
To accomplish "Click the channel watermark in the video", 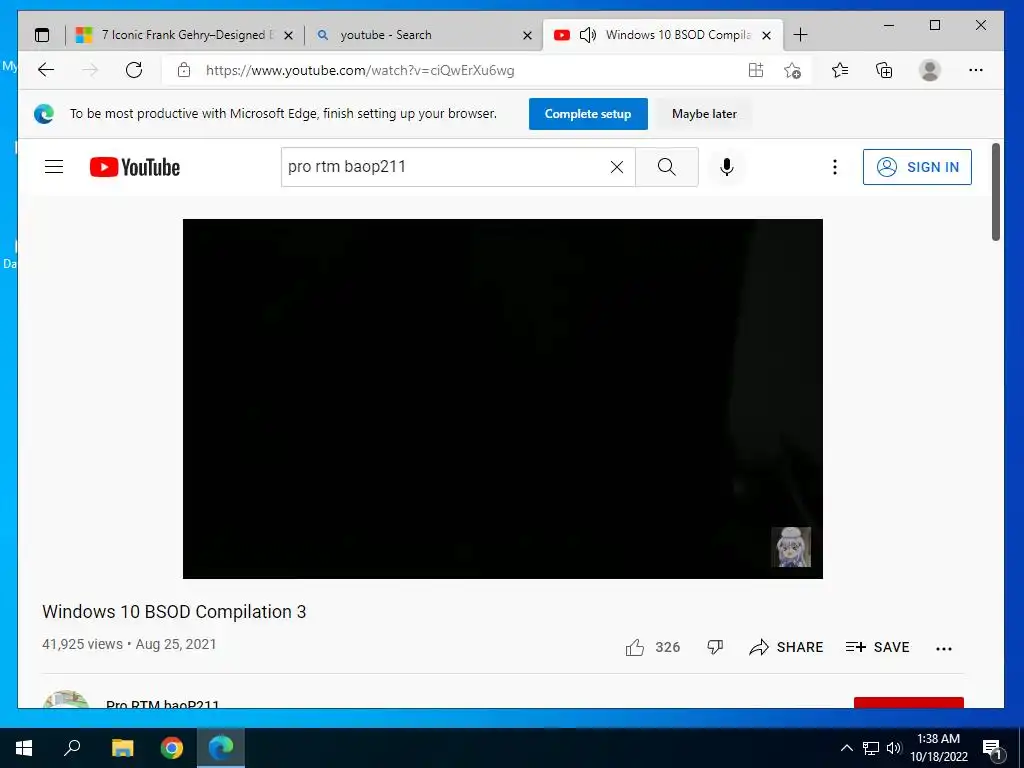I will pos(791,547).
